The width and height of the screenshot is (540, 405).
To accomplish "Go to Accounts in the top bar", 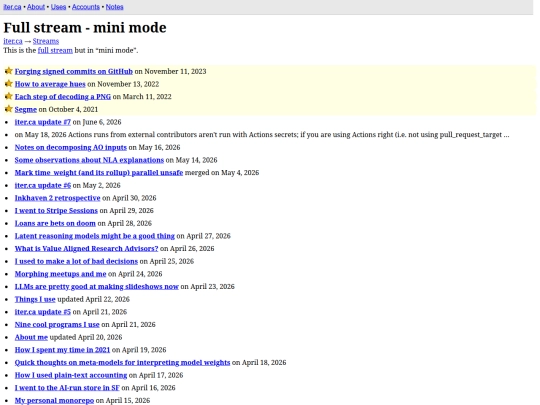I will 86,7.
